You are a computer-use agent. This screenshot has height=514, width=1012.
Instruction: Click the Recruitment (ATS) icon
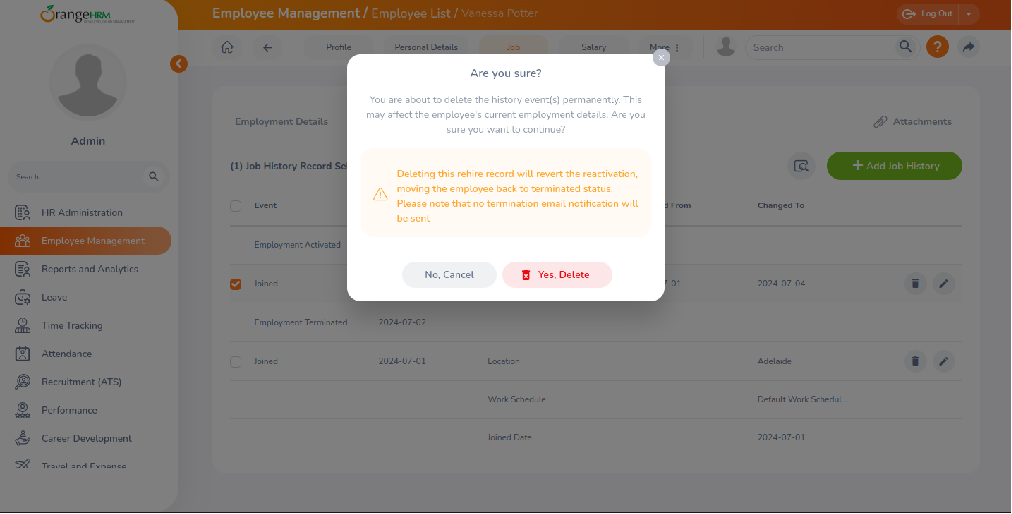pyautogui.click(x=23, y=382)
